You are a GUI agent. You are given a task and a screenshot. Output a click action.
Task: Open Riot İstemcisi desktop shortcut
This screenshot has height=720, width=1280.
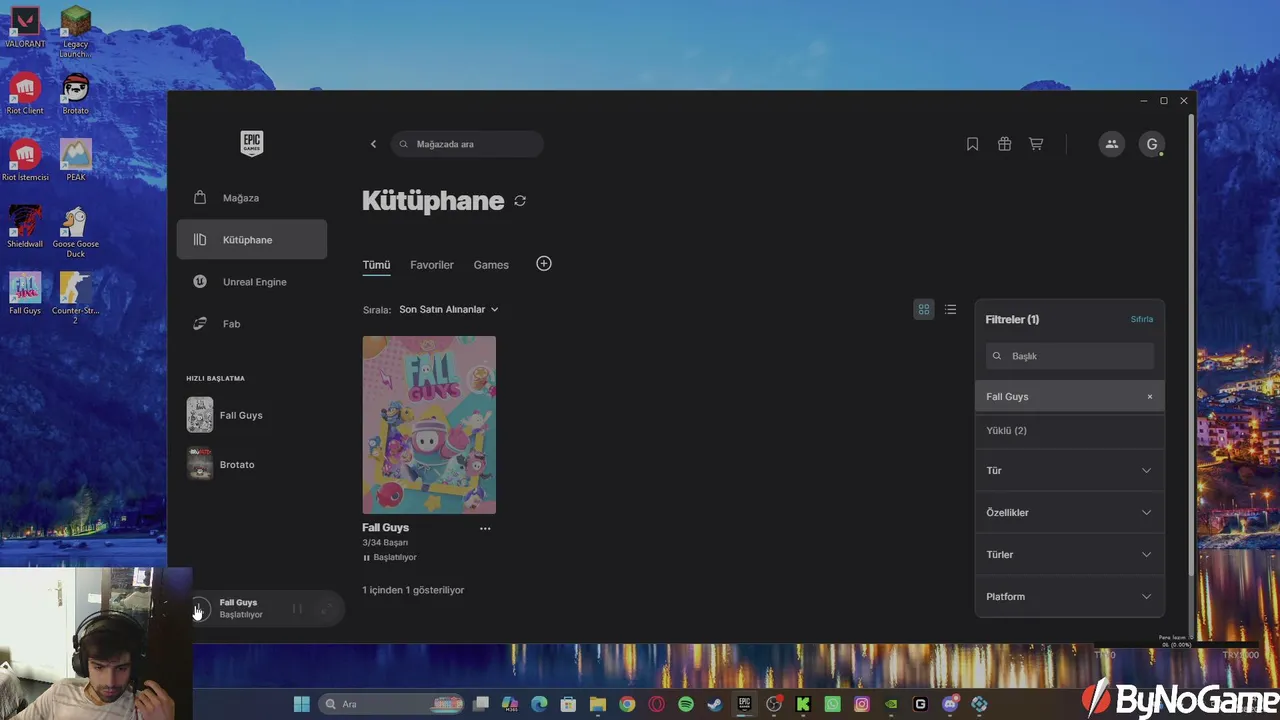pyautogui.click(x=25, y=161)
